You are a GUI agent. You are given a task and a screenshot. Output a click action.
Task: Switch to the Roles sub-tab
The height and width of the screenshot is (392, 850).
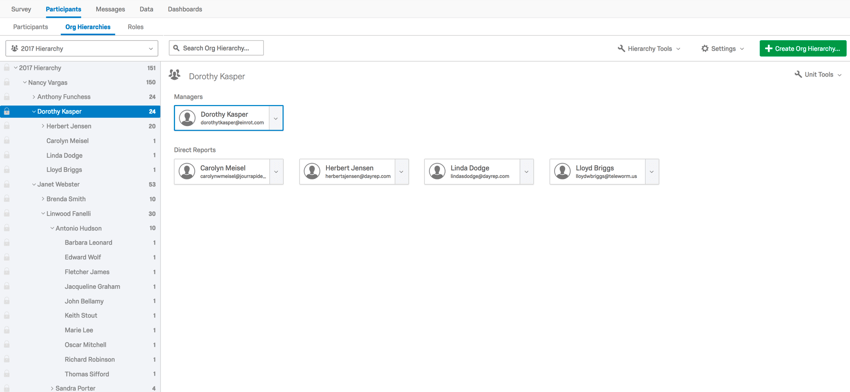(x=136, y=27)
